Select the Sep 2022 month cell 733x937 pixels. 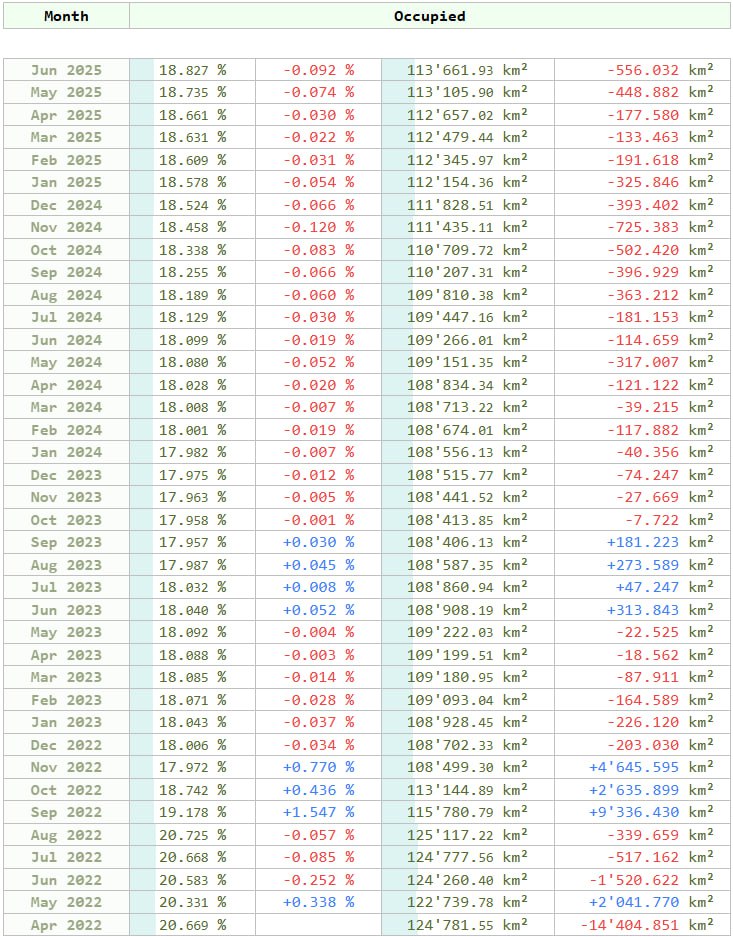click(x=66, y=812)
